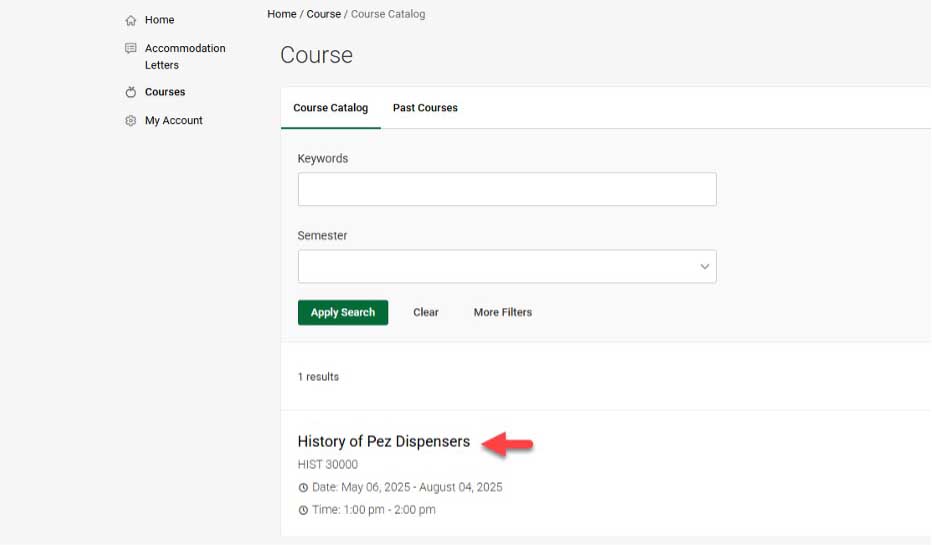Viewport: 932px width, 546px height.
Task: Click the Accommodation Letters message icon
Action: pyautogui.click(x=130, y=48)
